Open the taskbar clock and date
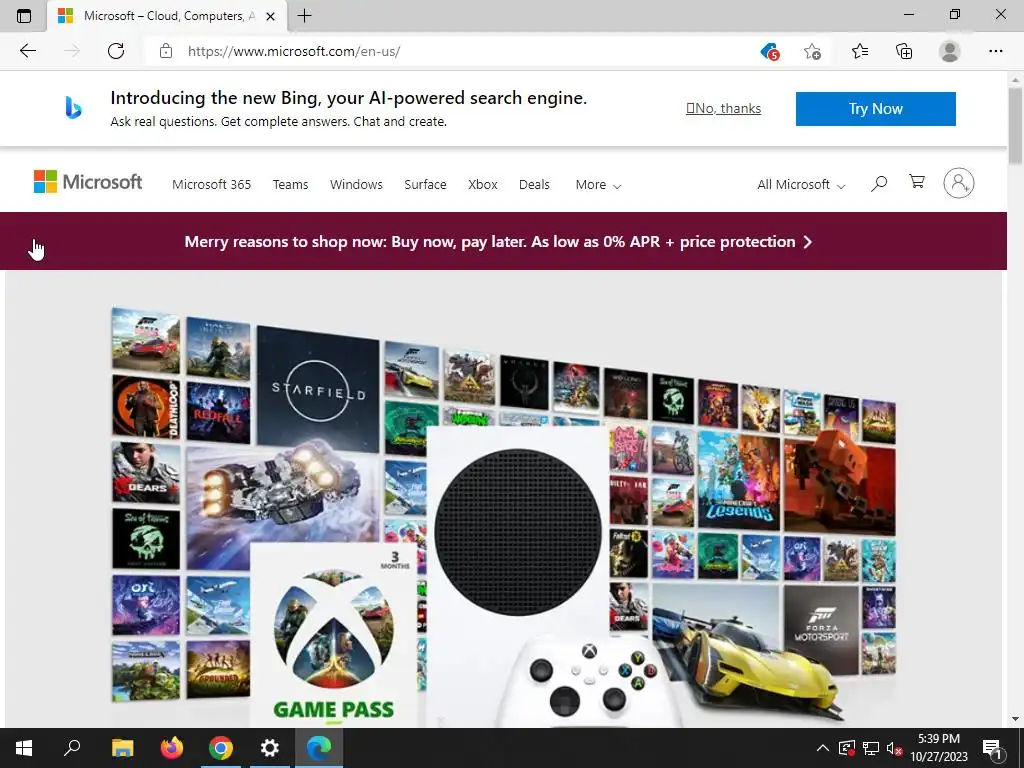The width and height of the screenshot is (1024, 768). point(939,748)
